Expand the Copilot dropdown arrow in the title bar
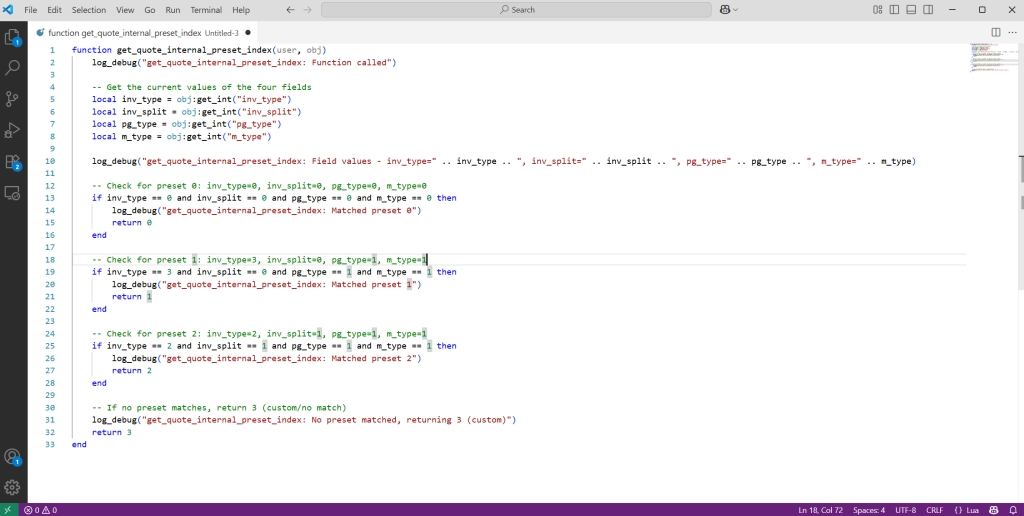Screen dimensions: 1024x516 736,10
